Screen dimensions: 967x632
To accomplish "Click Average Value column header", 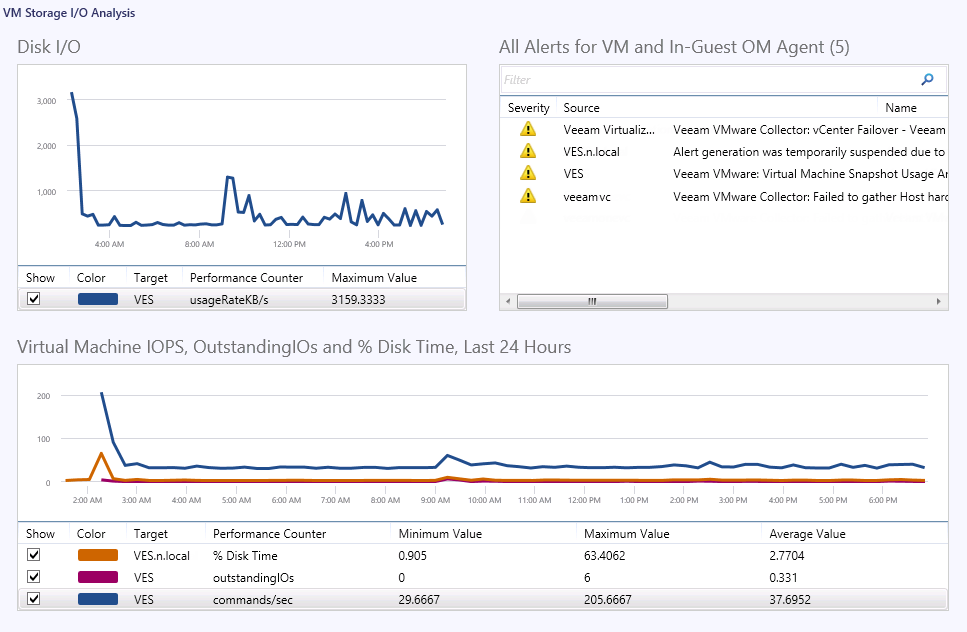I will click(807, 534).
